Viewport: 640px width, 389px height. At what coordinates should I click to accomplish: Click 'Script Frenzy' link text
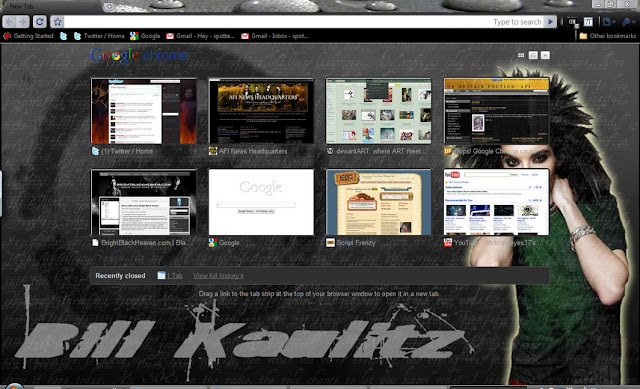[356, 243]
